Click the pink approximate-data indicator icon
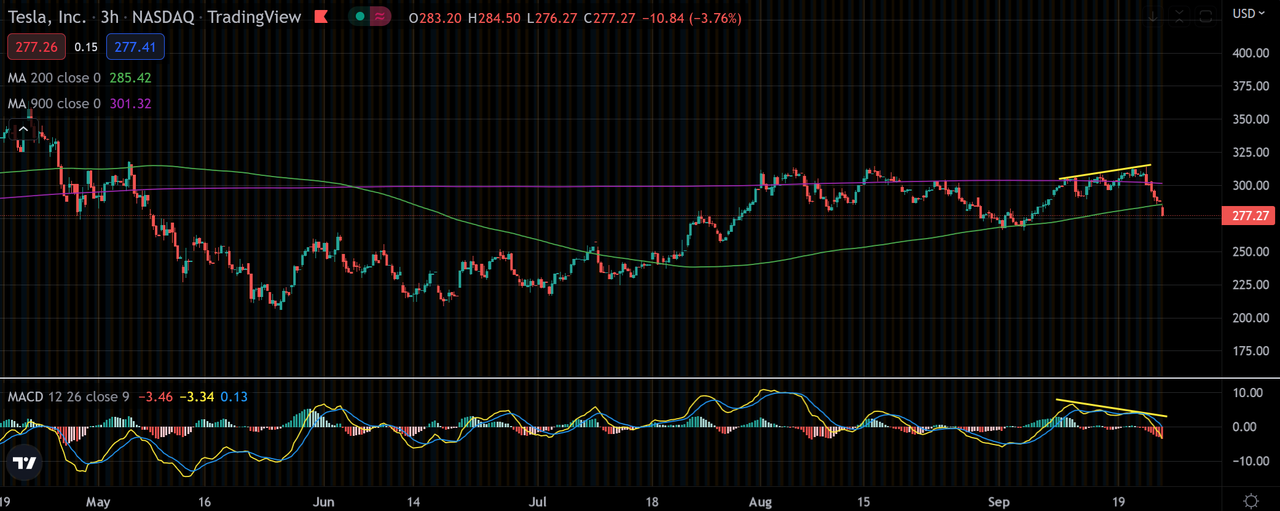The width and height of the screenshot is (1280, 511). pyautogui.click(x=380, y=16)
